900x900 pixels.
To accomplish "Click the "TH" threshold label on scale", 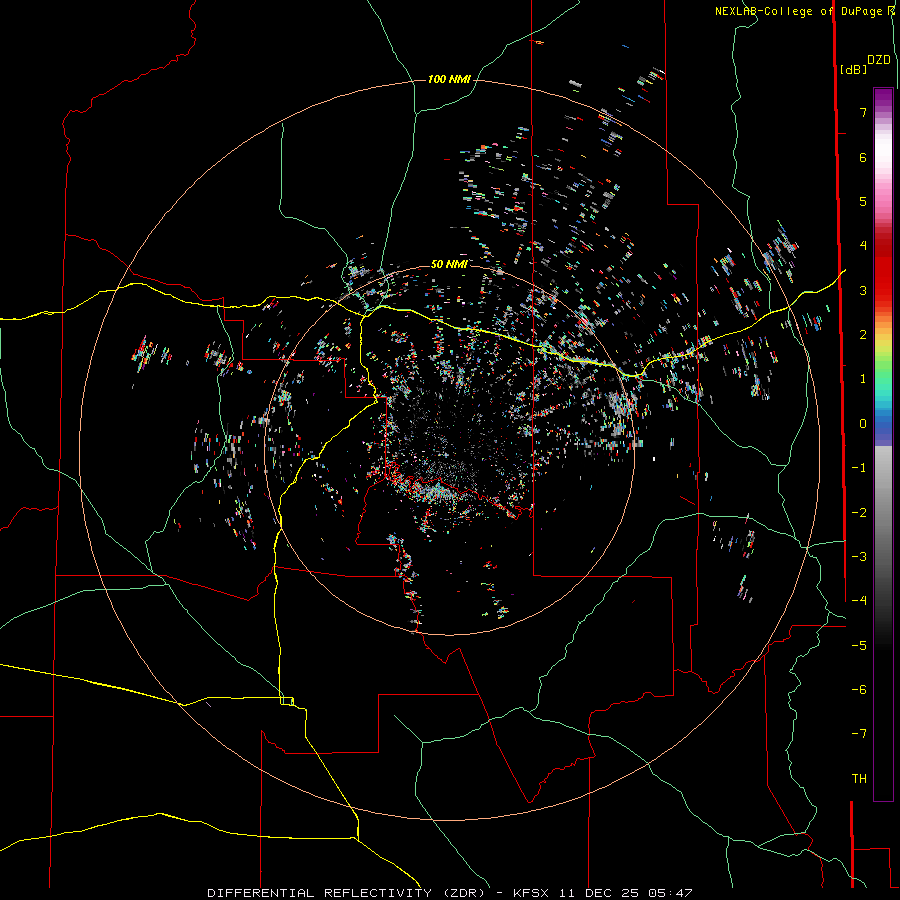I will (859, 779).
